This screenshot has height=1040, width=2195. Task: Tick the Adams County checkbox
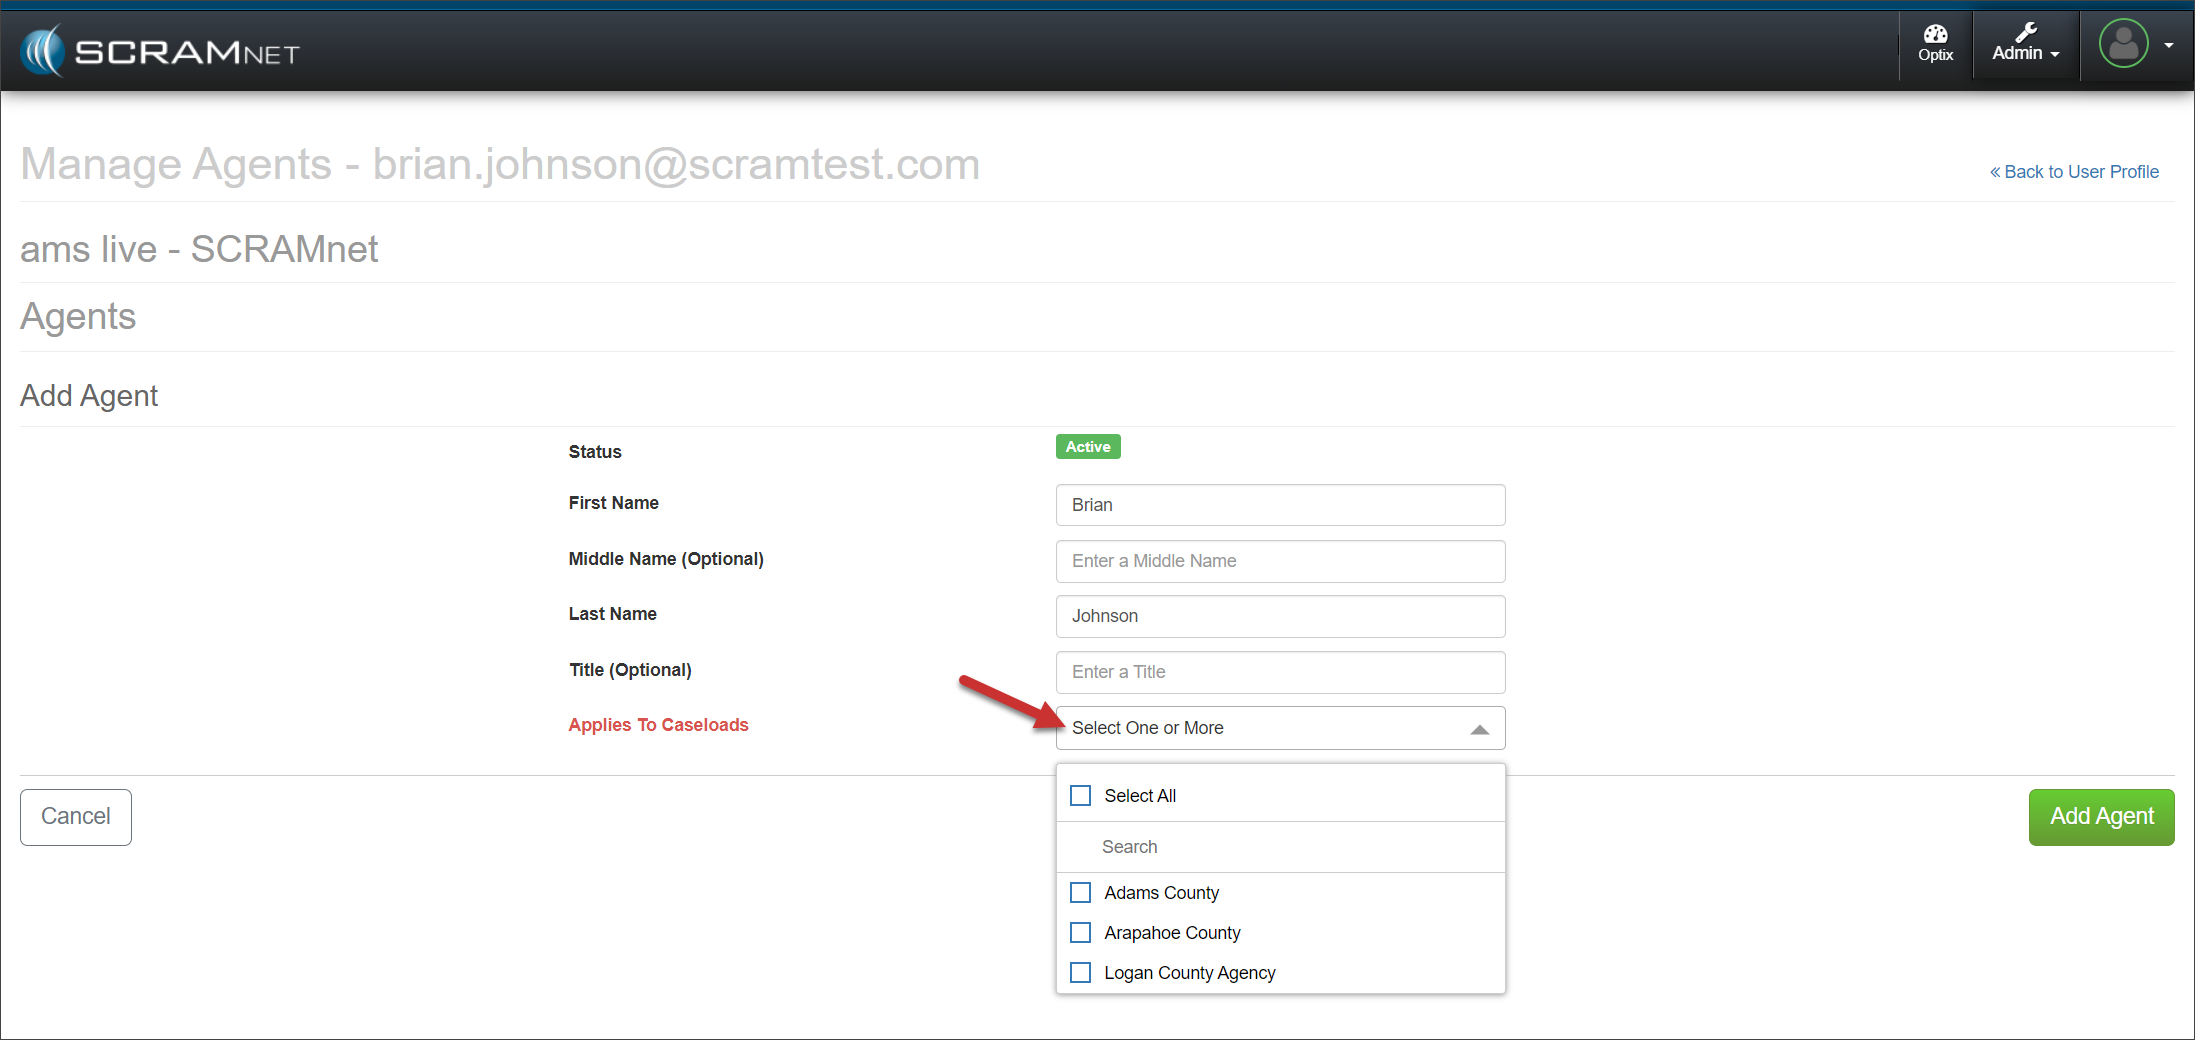[x=1081, y=892]
